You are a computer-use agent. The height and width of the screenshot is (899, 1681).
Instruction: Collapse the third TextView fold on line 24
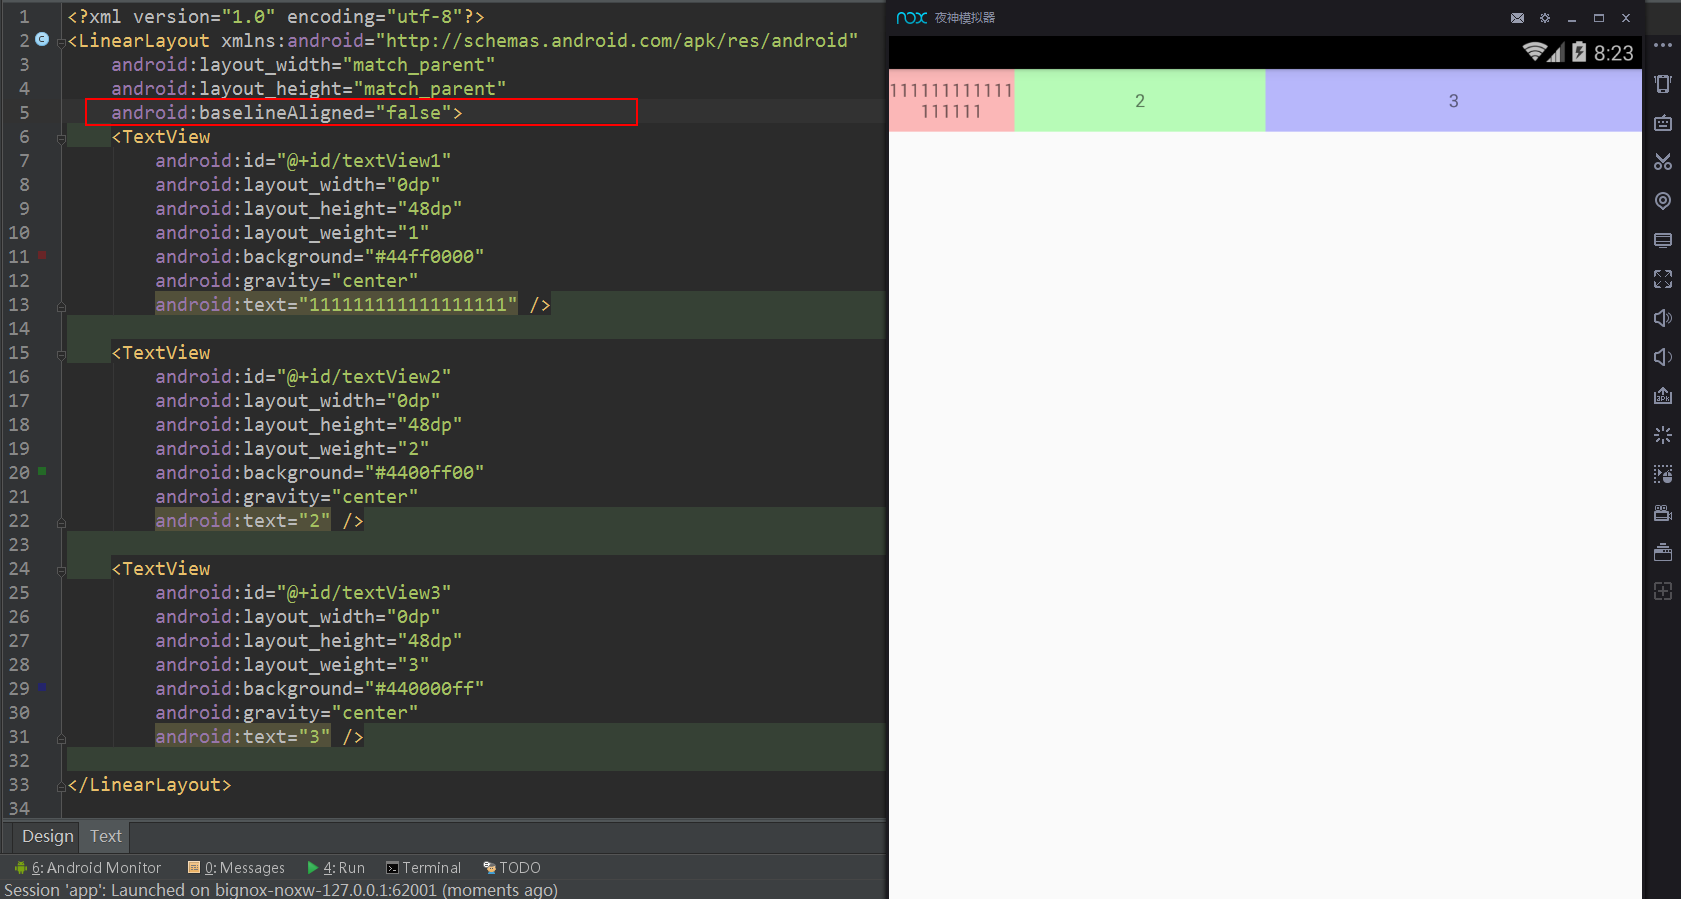61,570
